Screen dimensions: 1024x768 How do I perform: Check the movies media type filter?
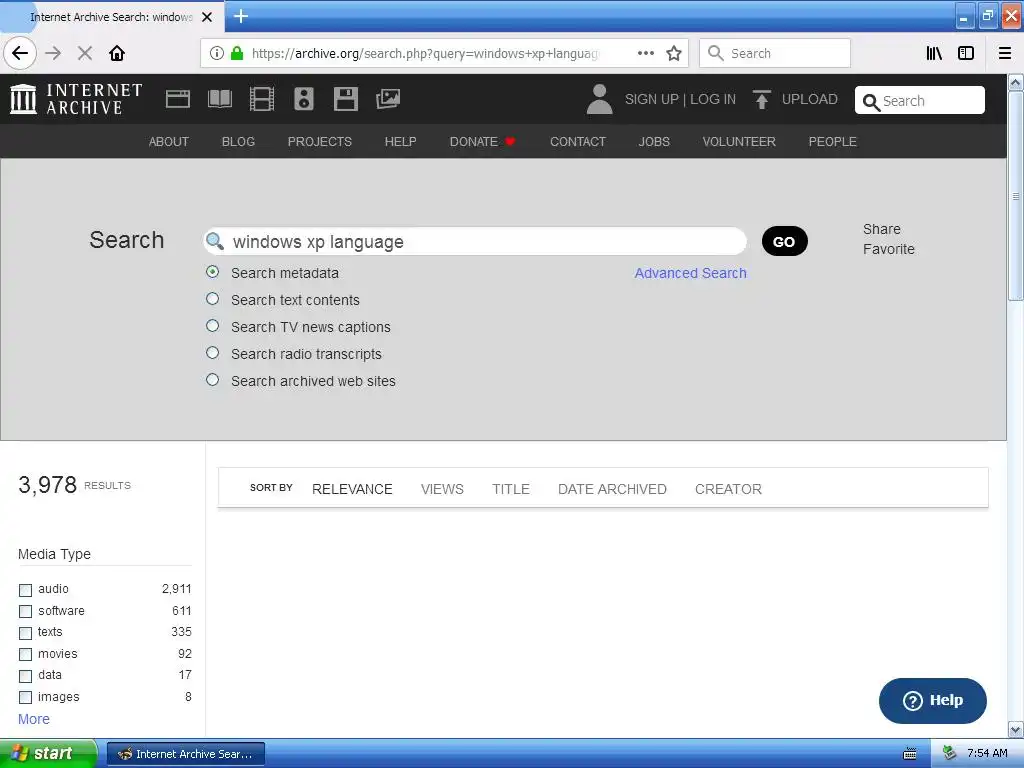click(25, 654)
